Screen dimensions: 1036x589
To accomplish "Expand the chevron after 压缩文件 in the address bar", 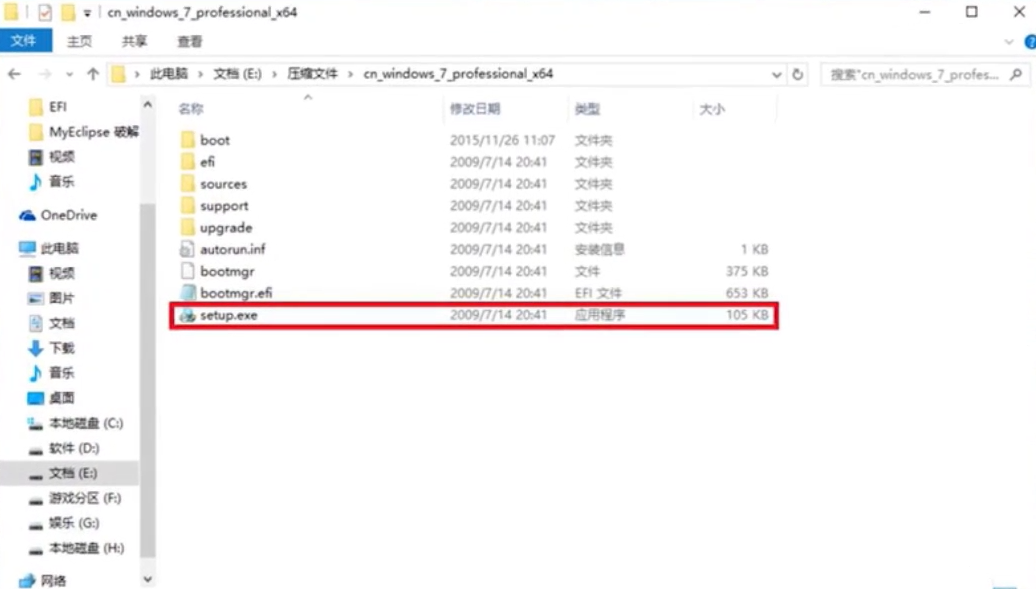I will click(x=350, y=74).
